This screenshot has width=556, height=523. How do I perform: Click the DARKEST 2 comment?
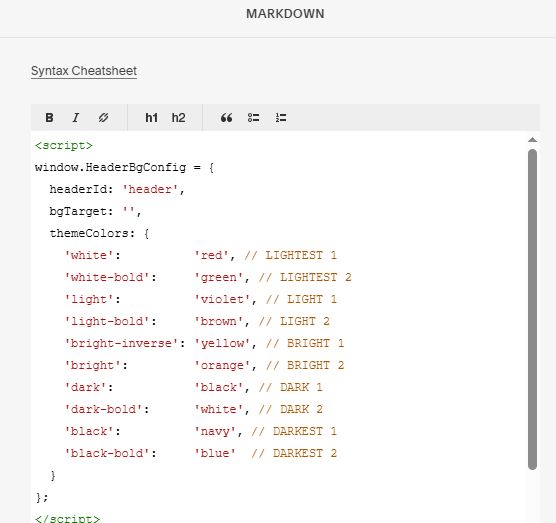[294, 453]
